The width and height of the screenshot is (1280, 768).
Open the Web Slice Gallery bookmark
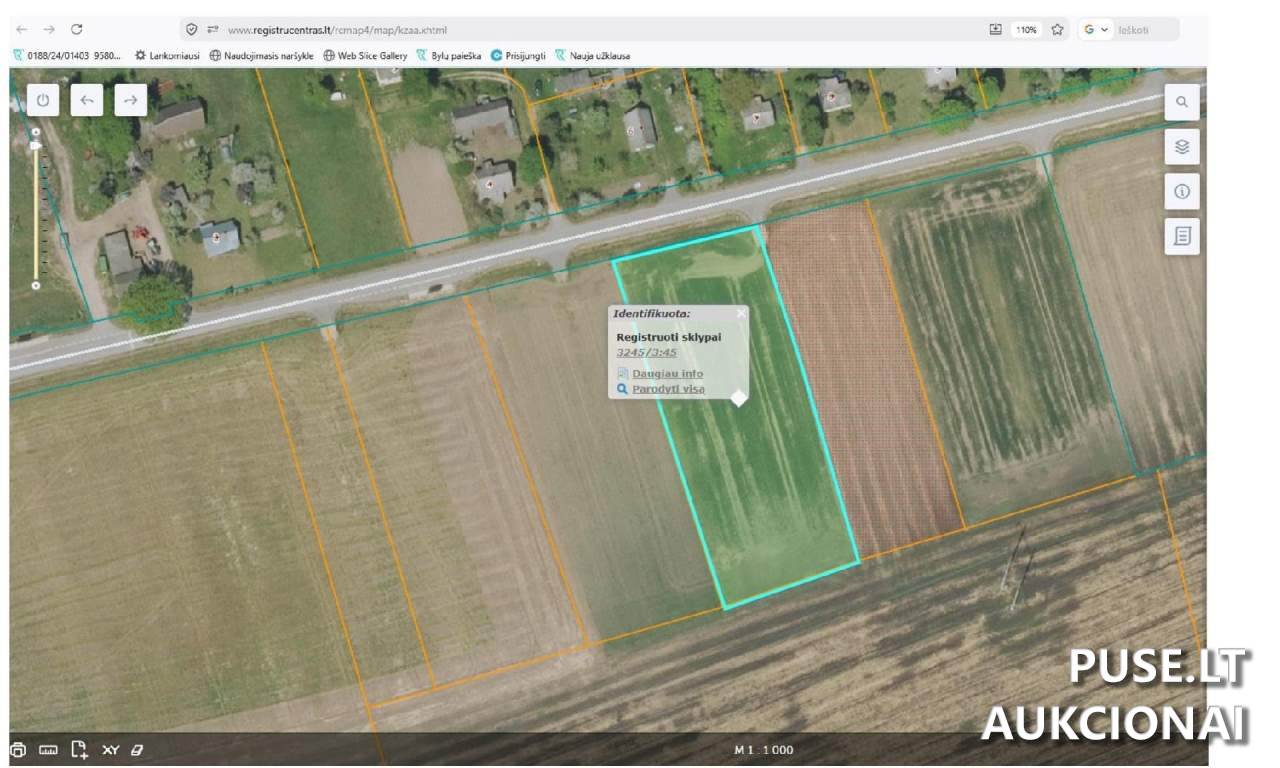(x=365, y=56)
